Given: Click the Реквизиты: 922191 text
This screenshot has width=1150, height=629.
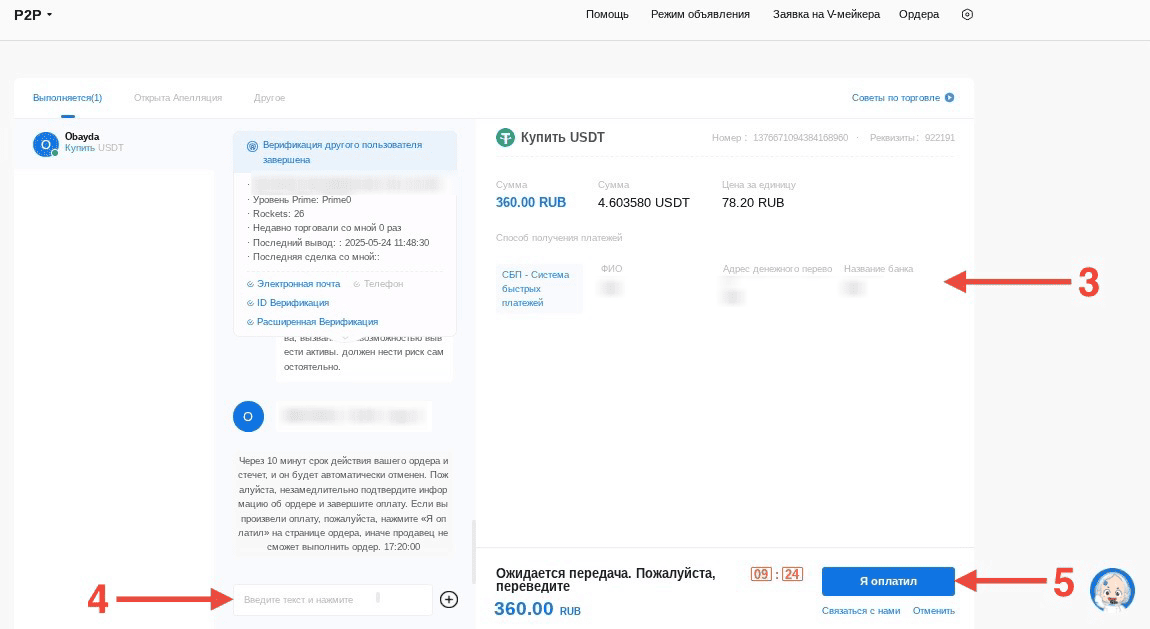Looking at the screenshot, I should point(912,138).
